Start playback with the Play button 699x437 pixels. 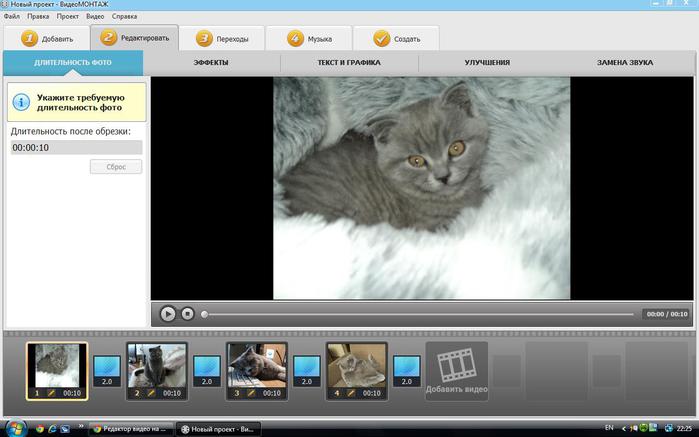(x=168, y=314)
